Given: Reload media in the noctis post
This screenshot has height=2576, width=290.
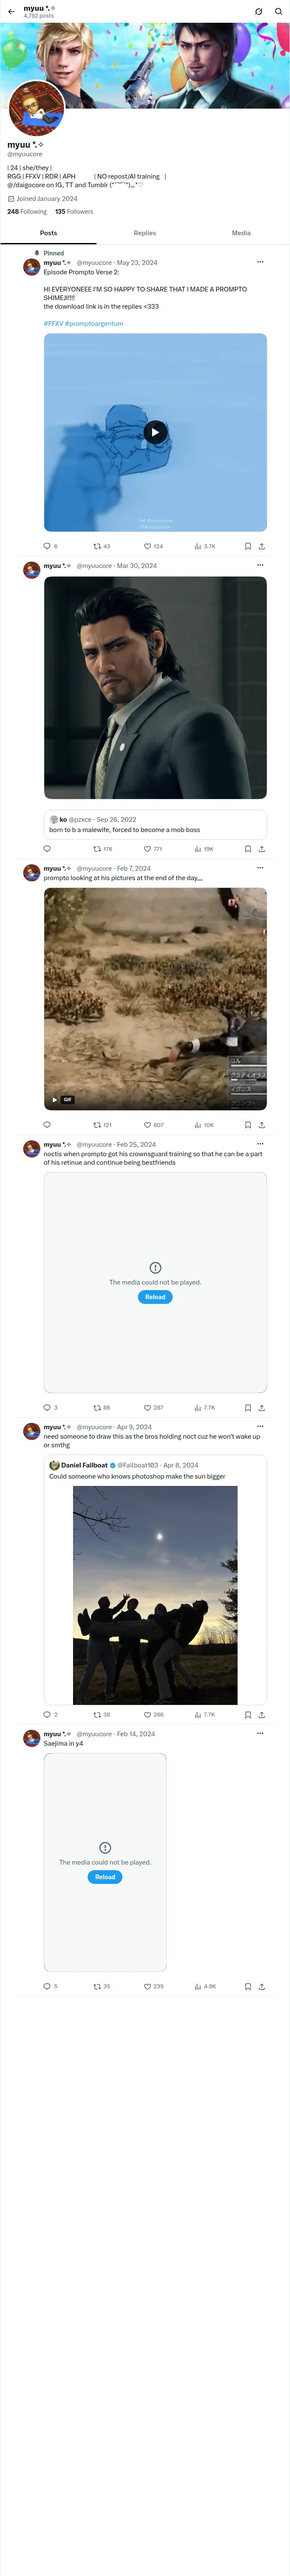Looking at the screenshot, I should click(x=155, y=1297).
